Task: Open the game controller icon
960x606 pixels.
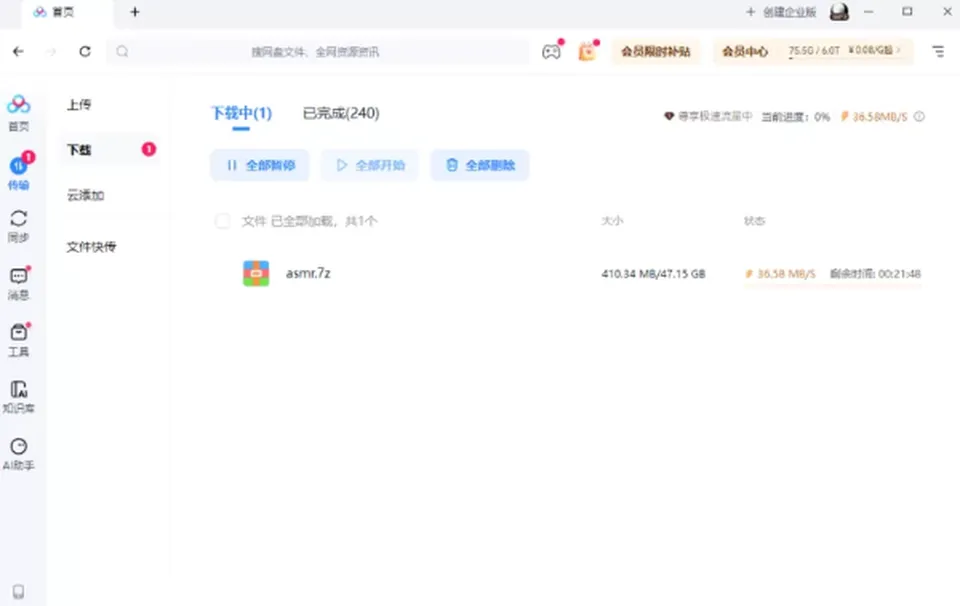Action: (x=551, y=51)
